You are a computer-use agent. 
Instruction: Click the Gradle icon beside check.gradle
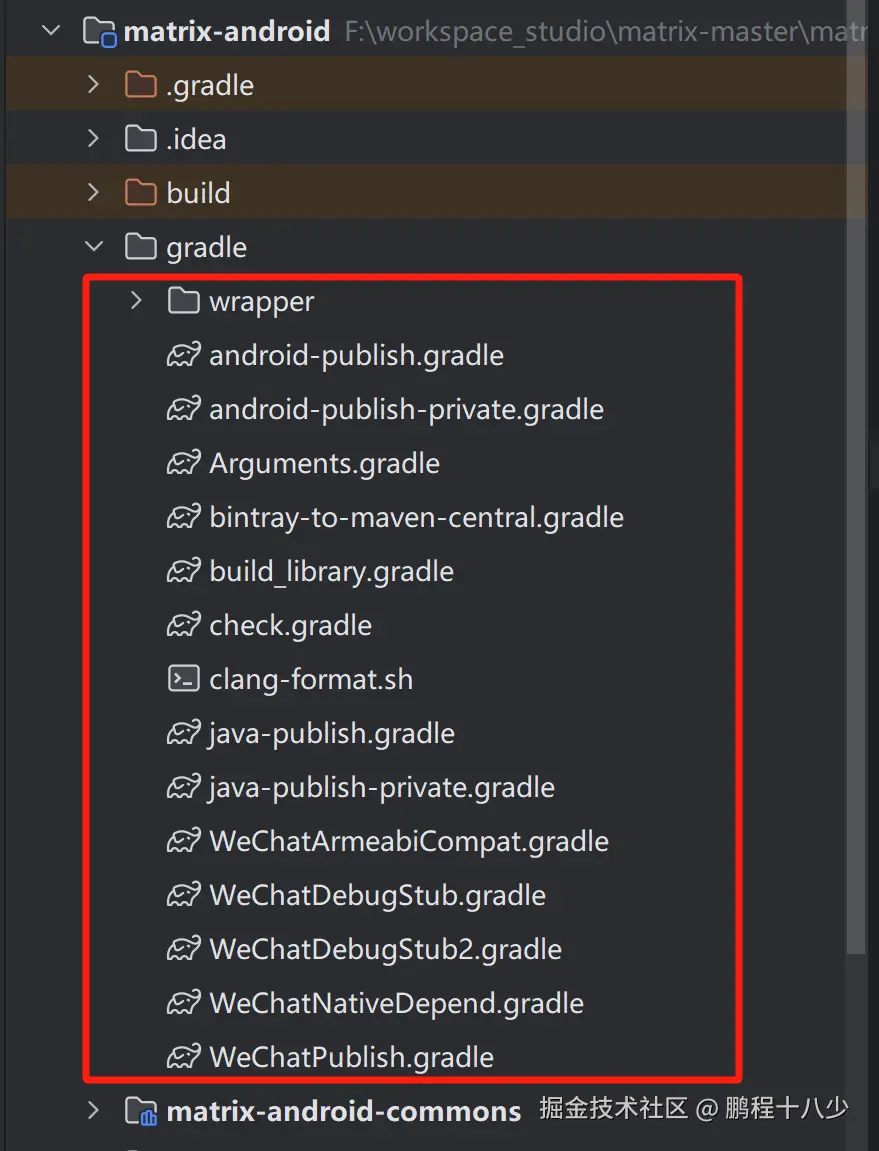tap(184, 626)
